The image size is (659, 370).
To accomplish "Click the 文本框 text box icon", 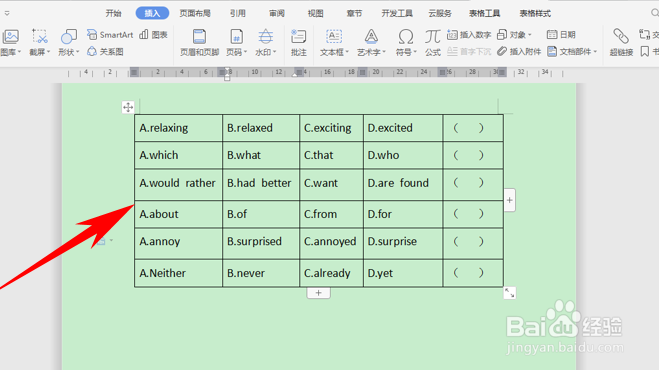I will 334,37.
